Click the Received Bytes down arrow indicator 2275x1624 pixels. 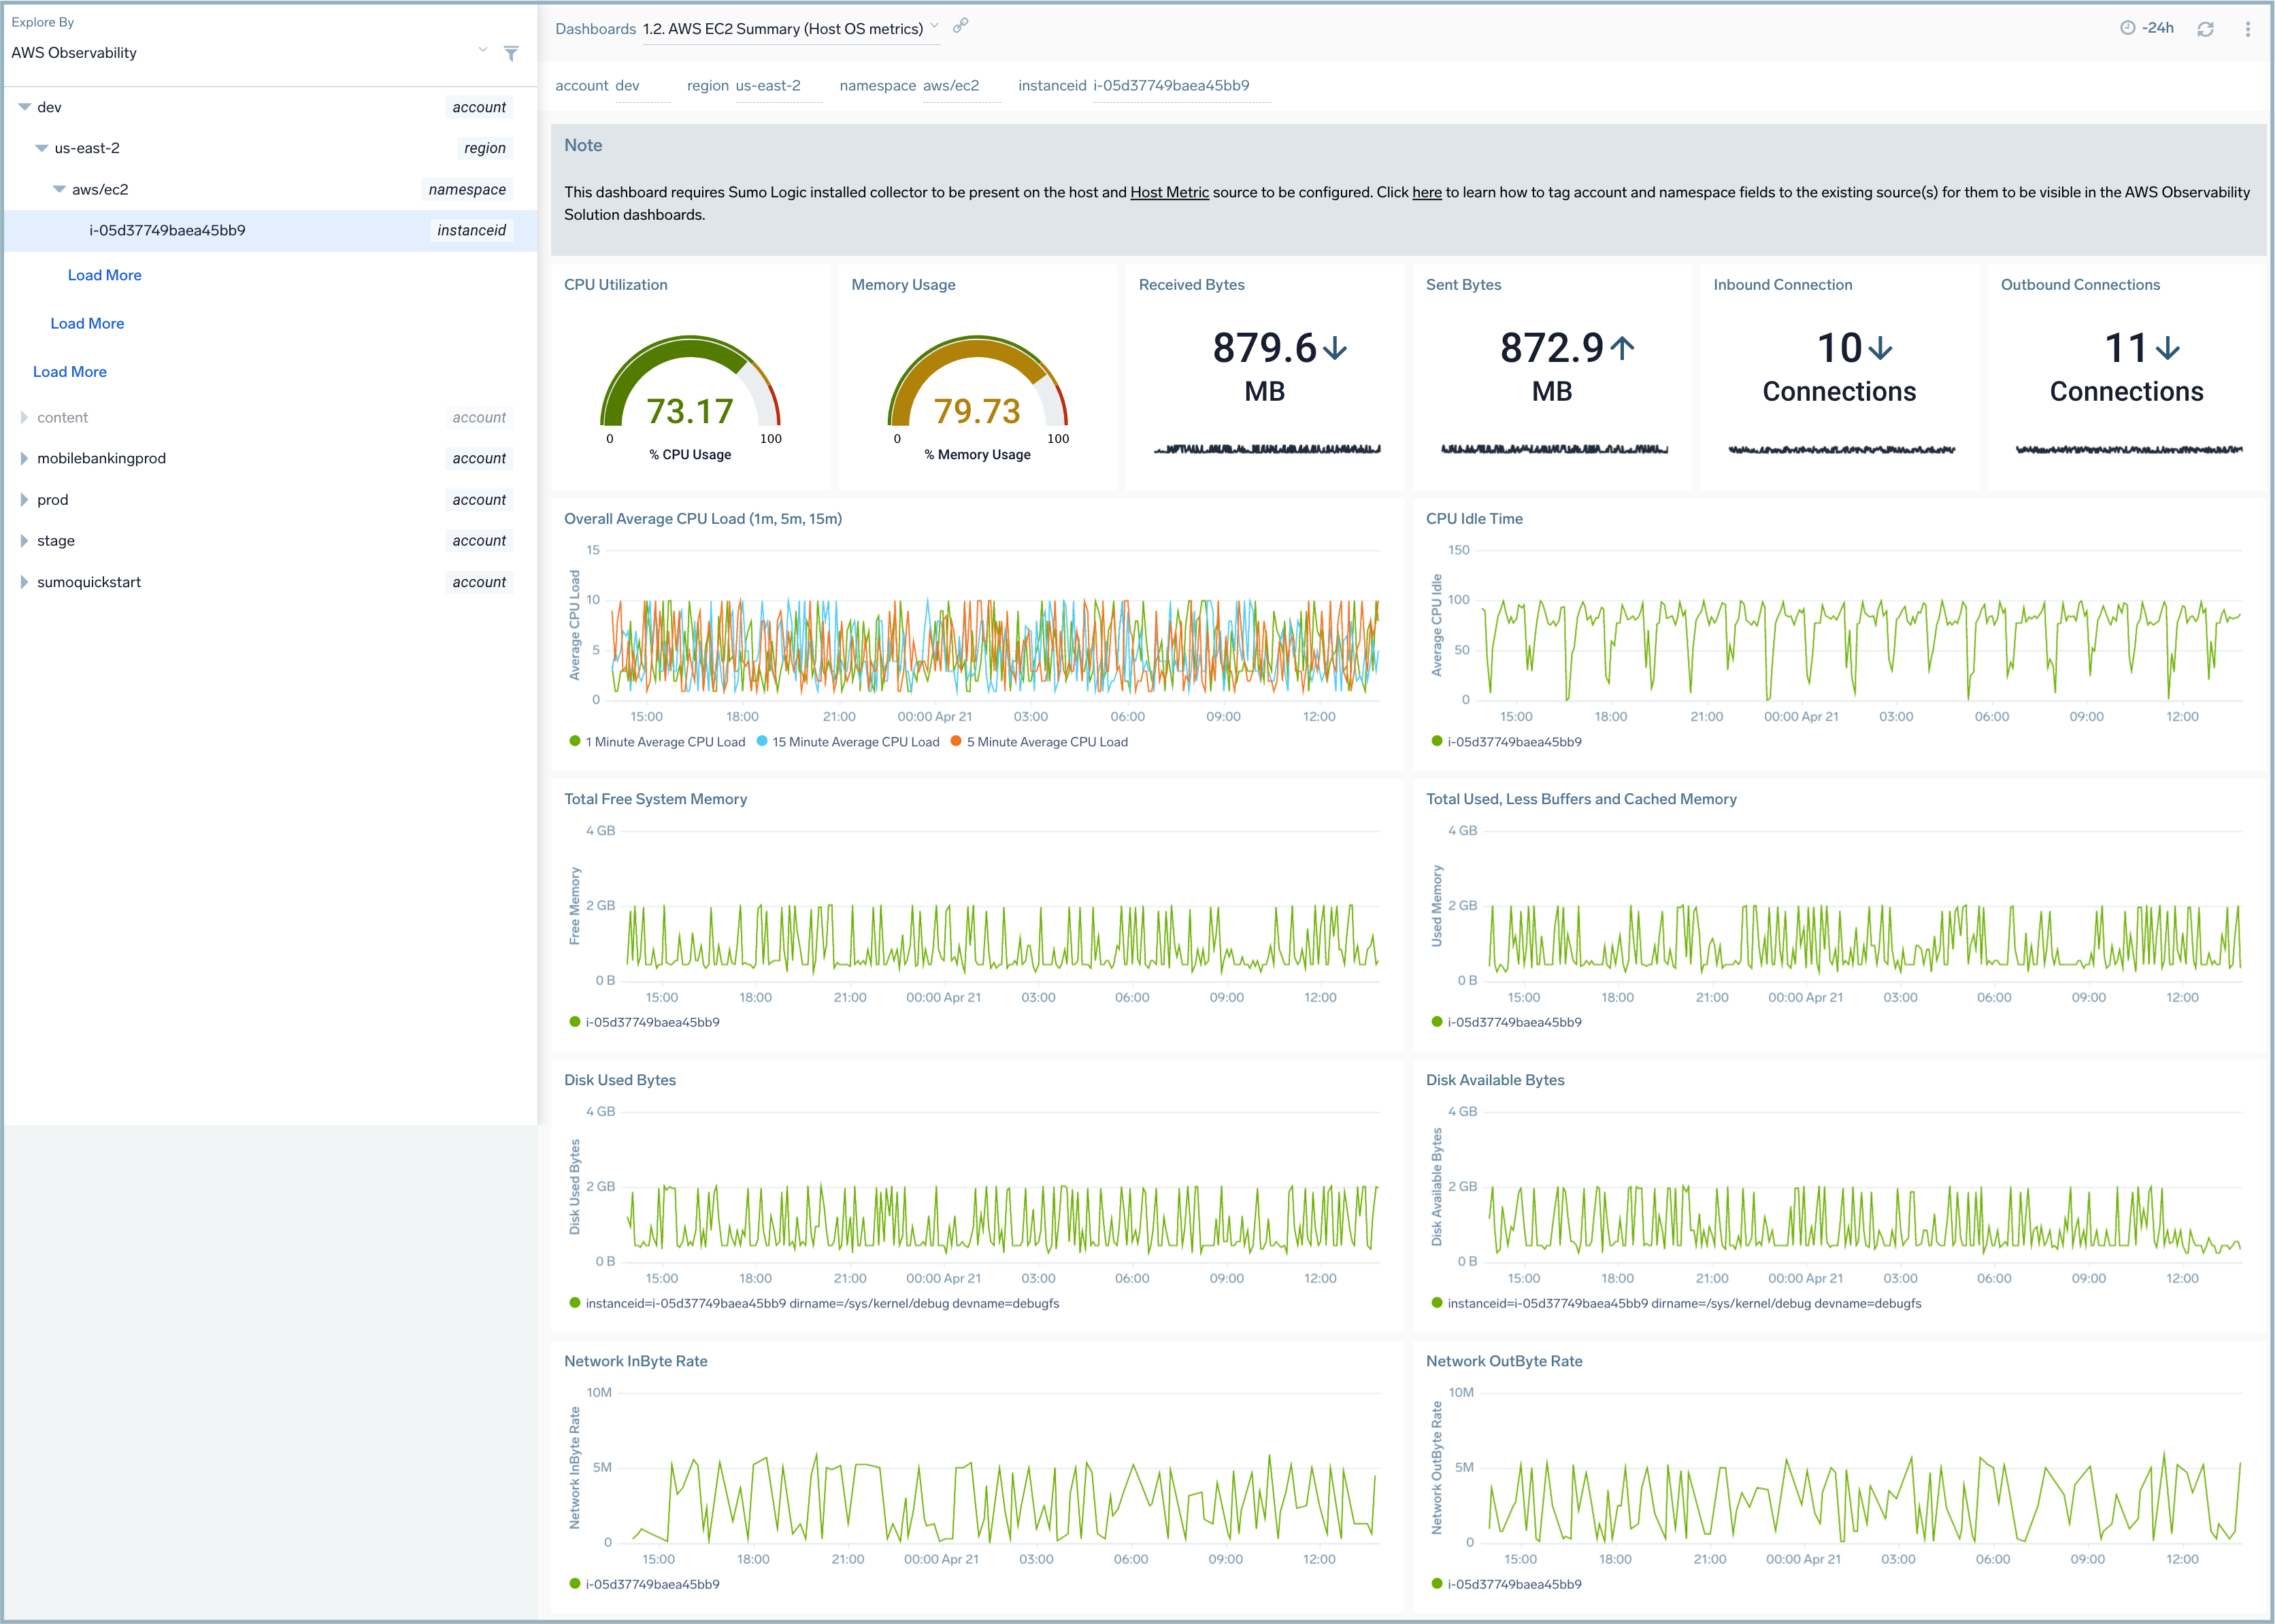[1335, 348]
